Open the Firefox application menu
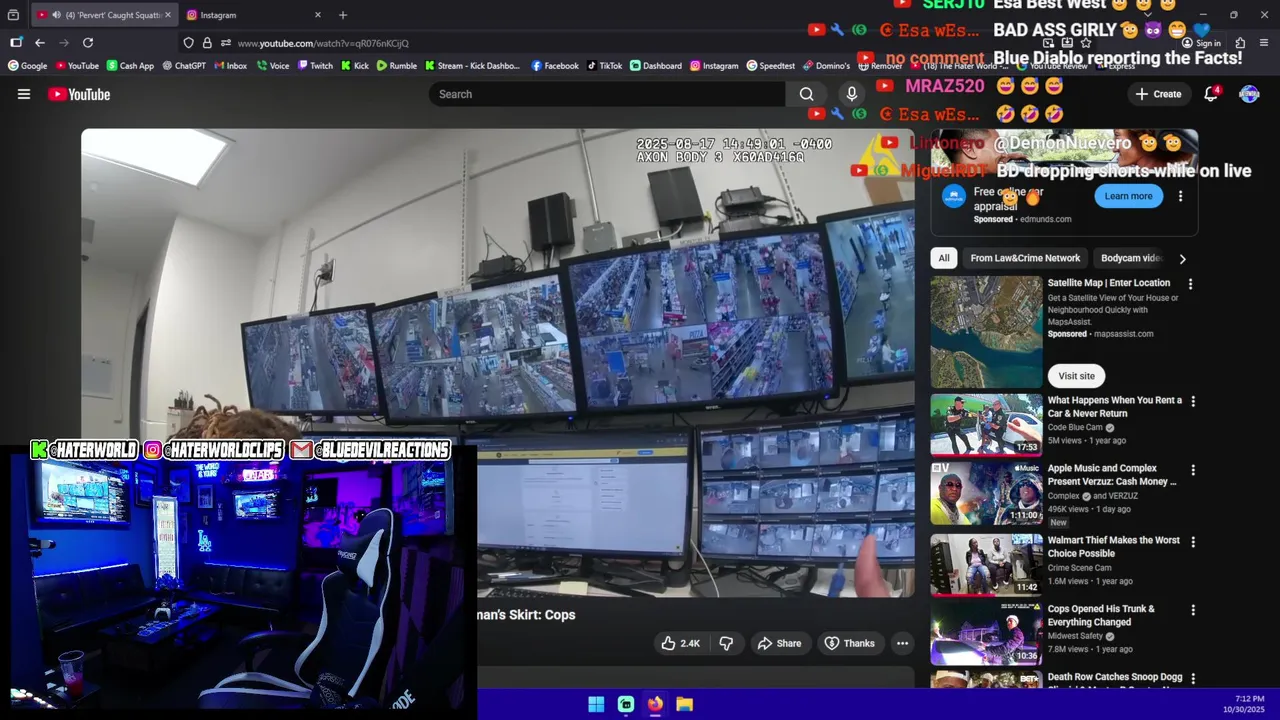Image resolution: width=1280 pixels, height=720 pixels. coord(1264,43)
